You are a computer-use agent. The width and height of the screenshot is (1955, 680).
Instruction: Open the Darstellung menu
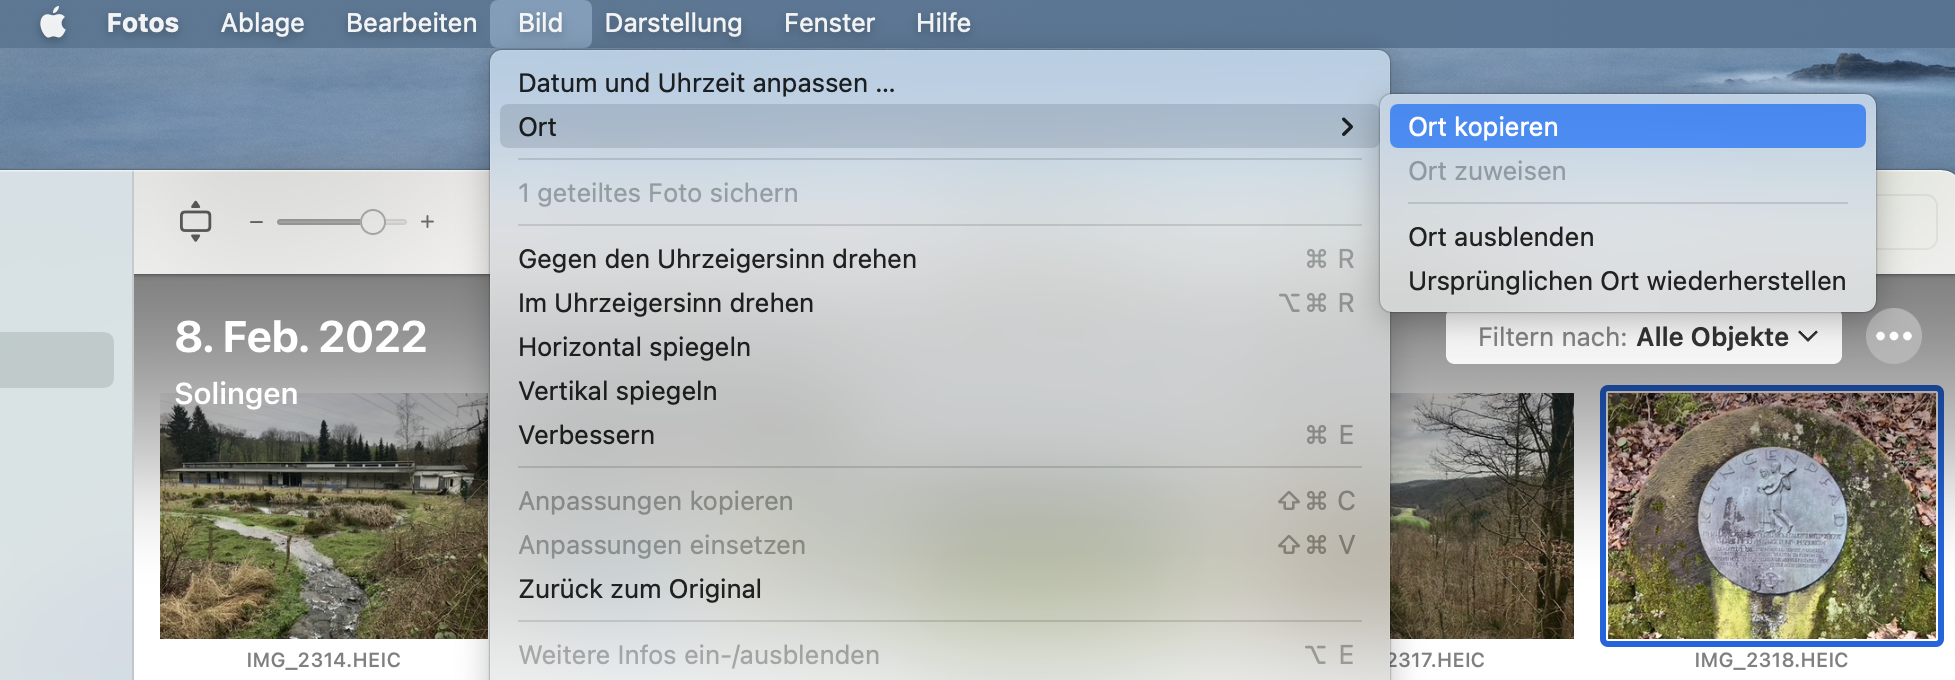[x=673, y=22]
